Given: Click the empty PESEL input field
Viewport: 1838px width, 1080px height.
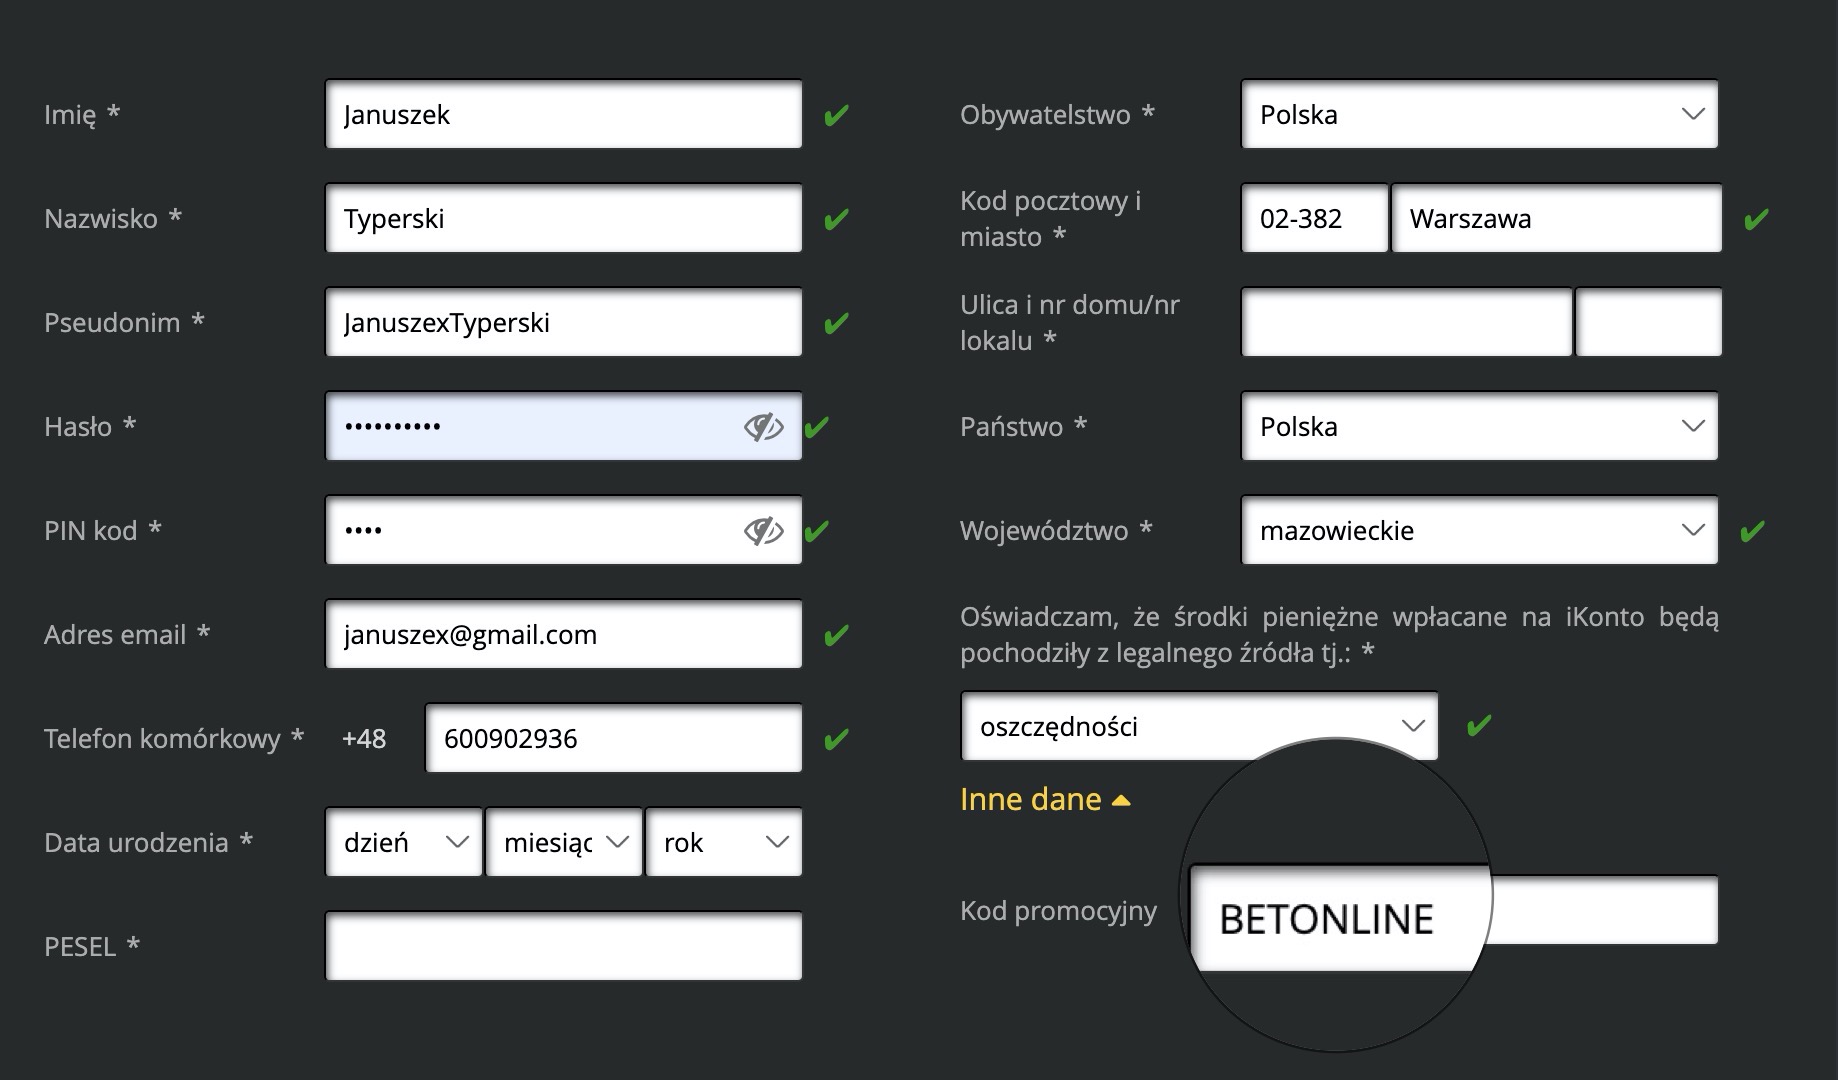Looking at the screenshot, I should point(564,946).
